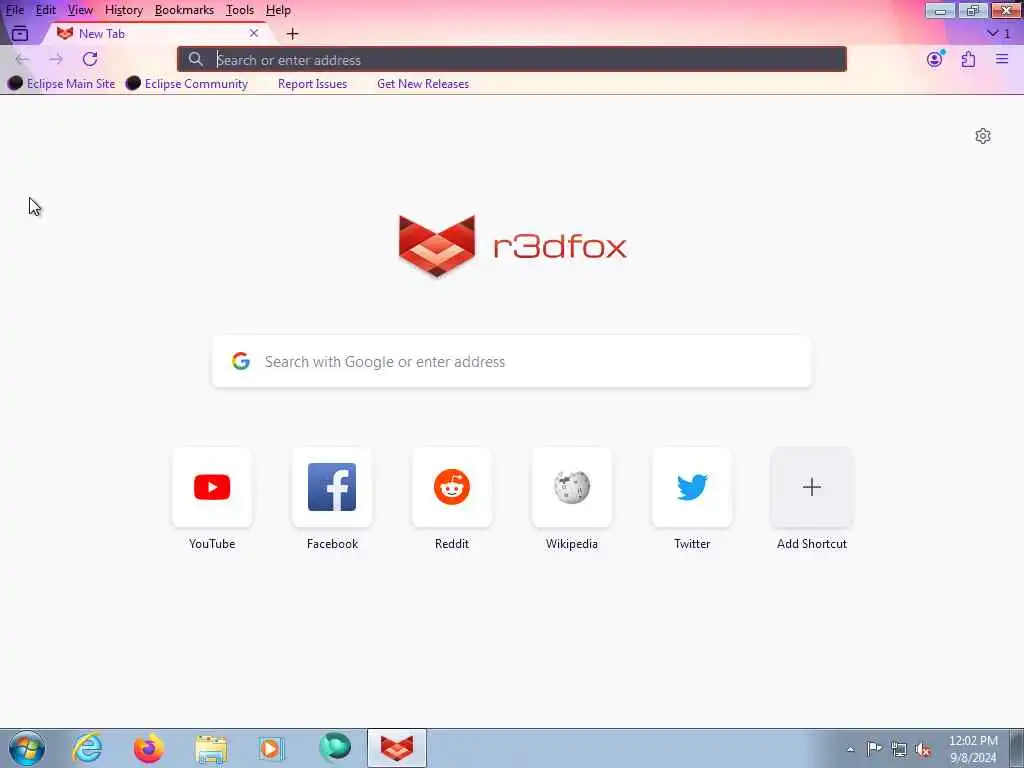This screenshot has height=768, width=1024.
Task: Open the extensions puzzle icon
Action: pos(968,59)
